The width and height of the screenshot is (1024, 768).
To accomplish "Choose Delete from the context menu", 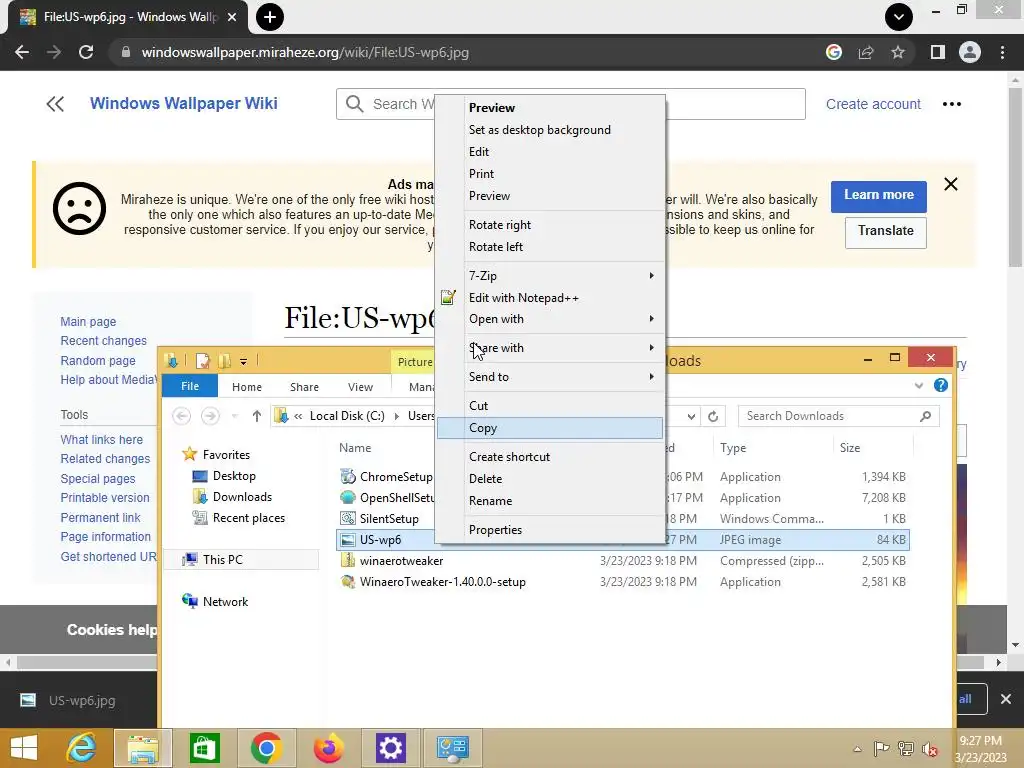I will point(550,479).
